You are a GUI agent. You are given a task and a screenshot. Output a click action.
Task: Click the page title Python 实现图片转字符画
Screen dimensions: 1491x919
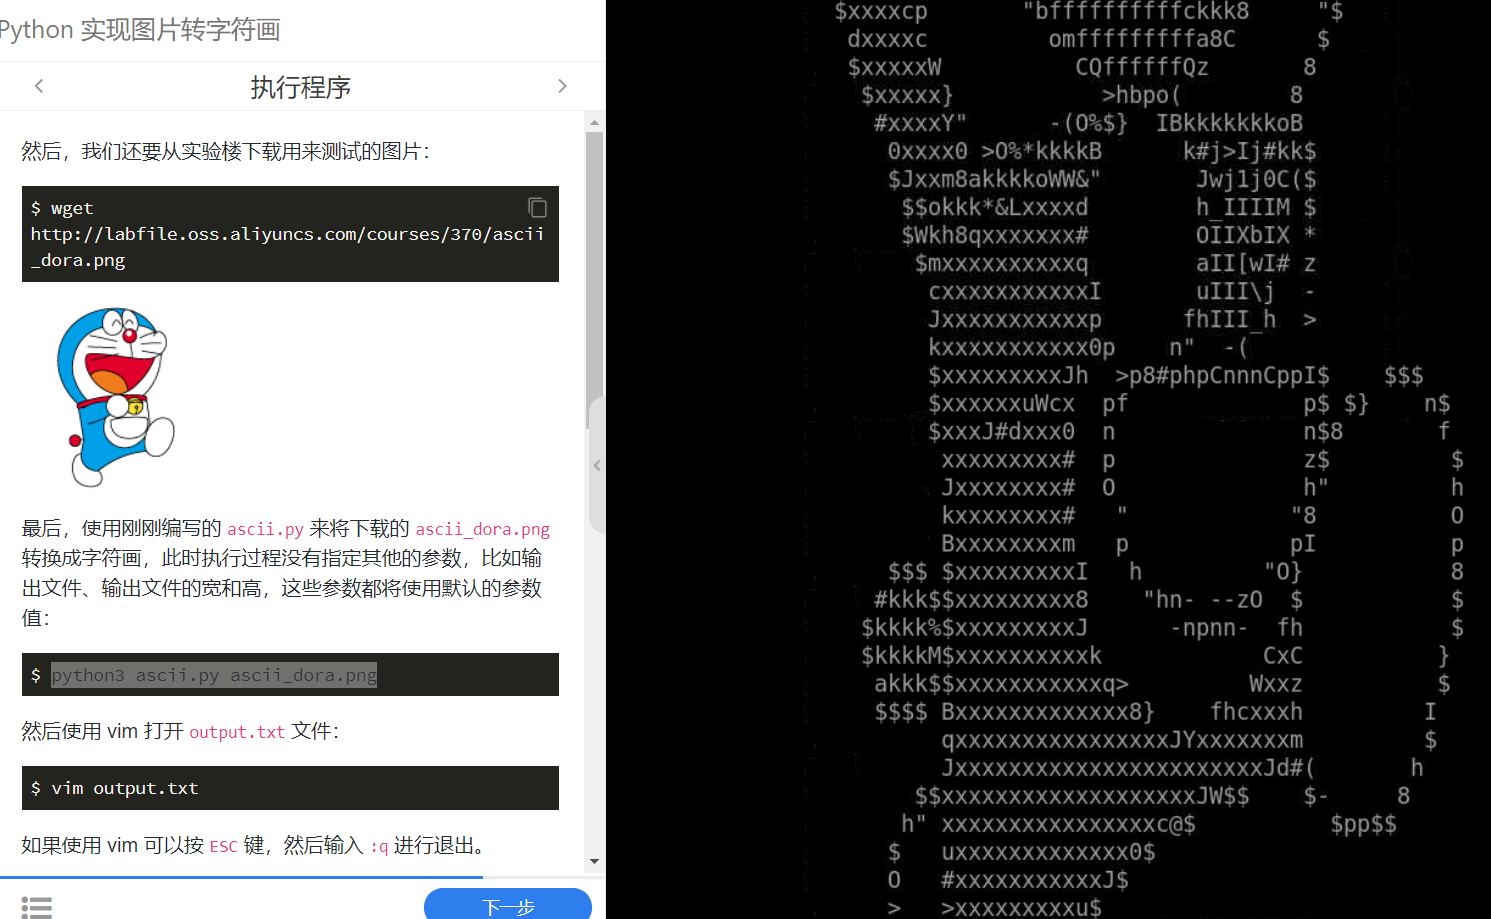coord(139,30)
